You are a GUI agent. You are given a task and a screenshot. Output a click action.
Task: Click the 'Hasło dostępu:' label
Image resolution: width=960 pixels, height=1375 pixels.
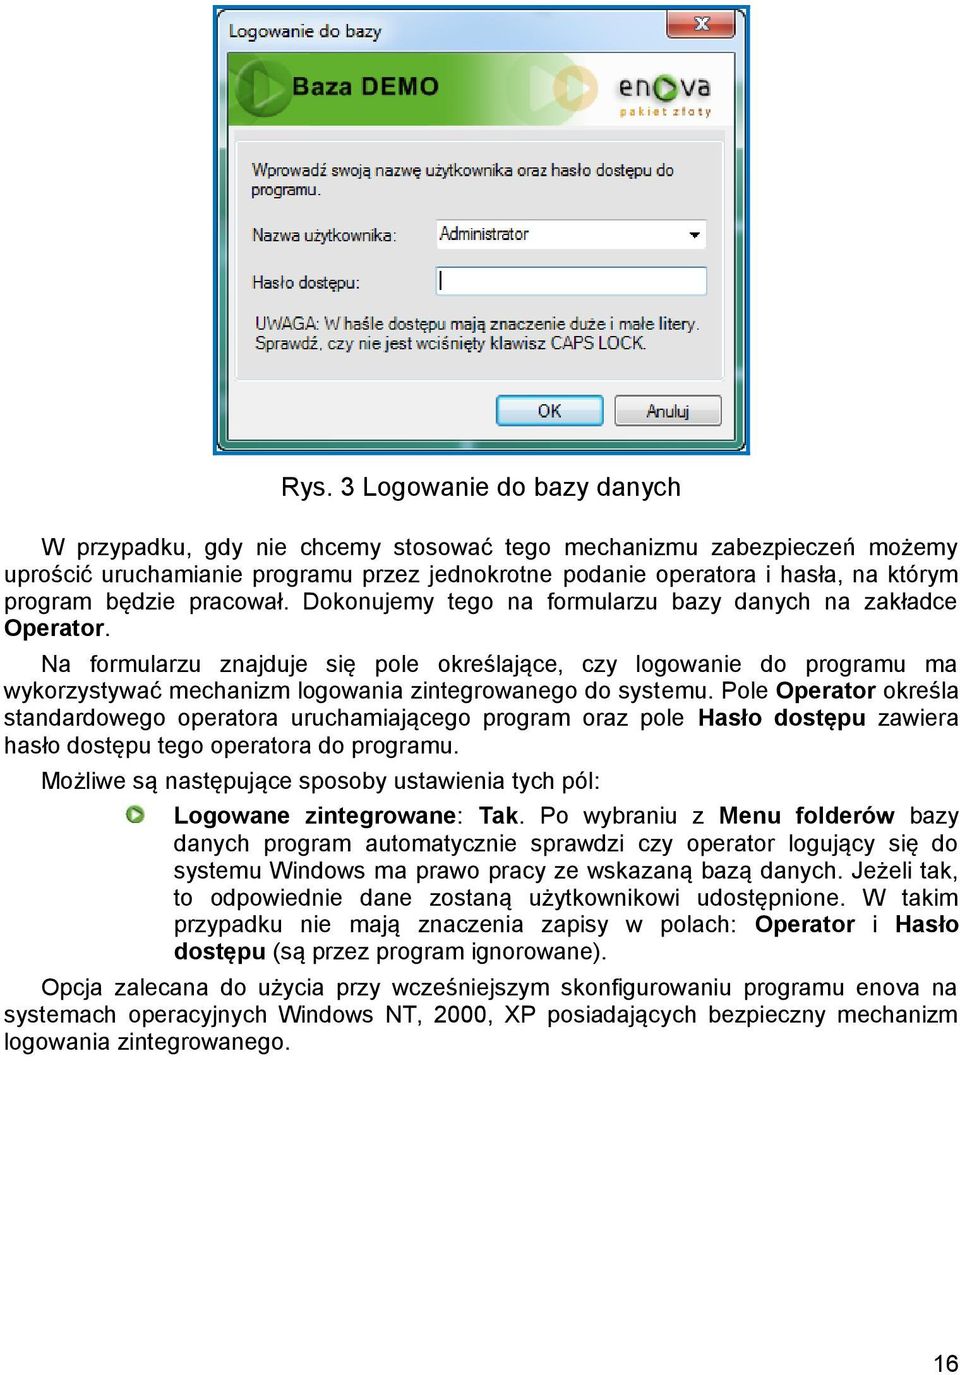306,283
